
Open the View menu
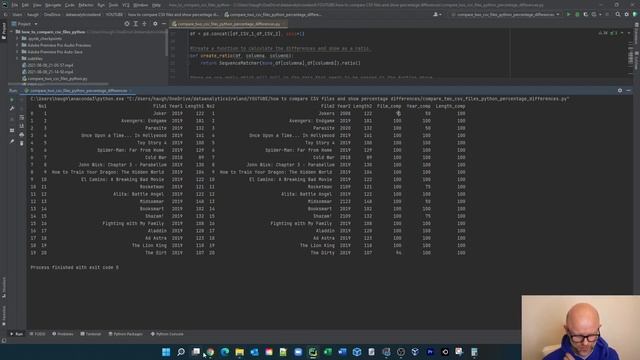click(37, 5)
